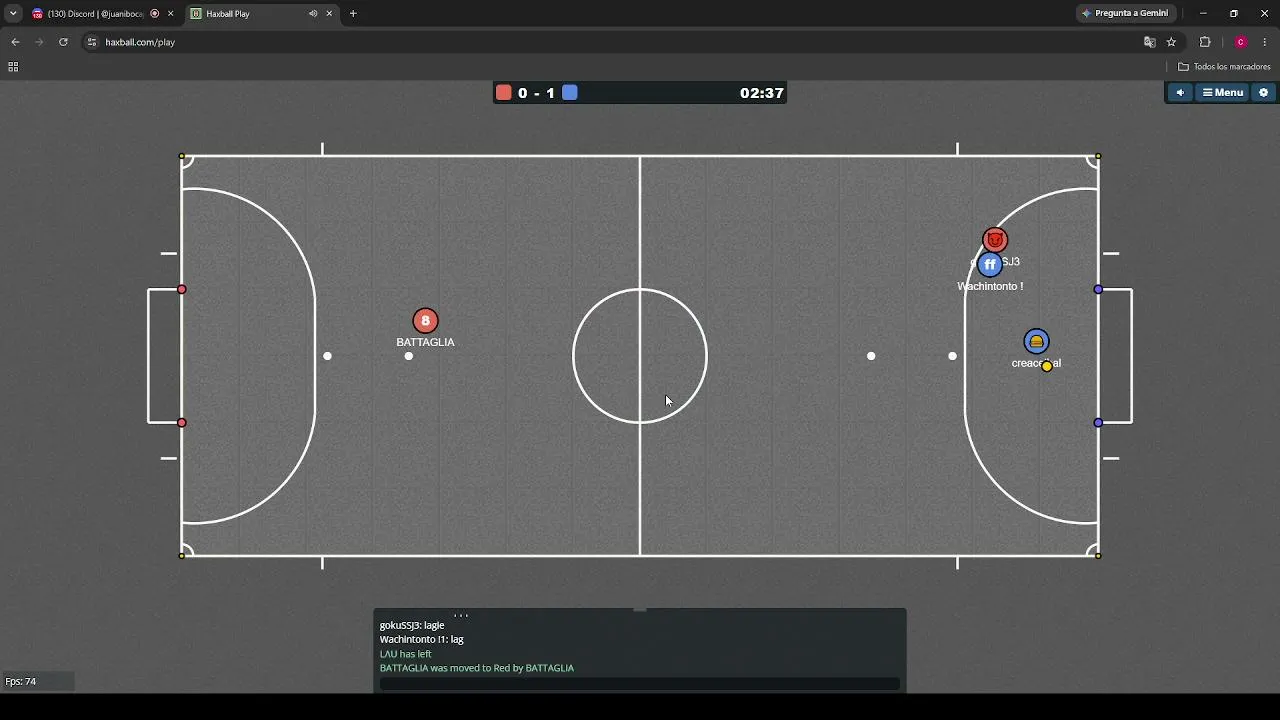Click the Wachintonto !1: lag chat message
1280x720 pixels.
coord(422,639)
